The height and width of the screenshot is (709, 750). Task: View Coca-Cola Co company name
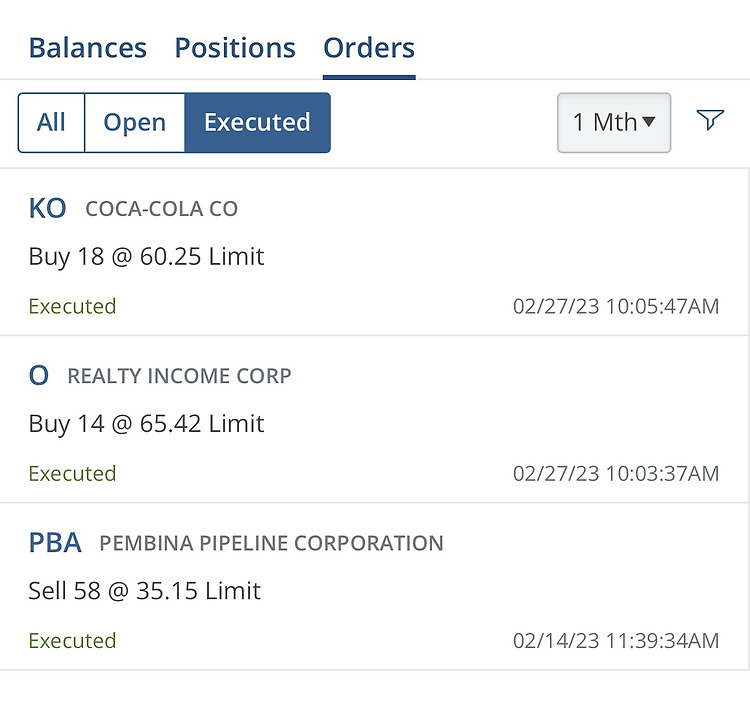point(161,209)
